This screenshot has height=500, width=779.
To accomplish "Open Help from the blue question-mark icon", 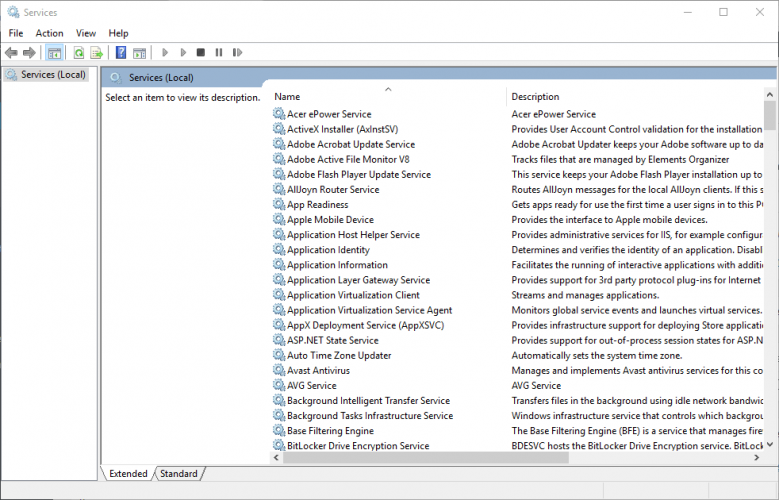I will [x=121, y=52].
